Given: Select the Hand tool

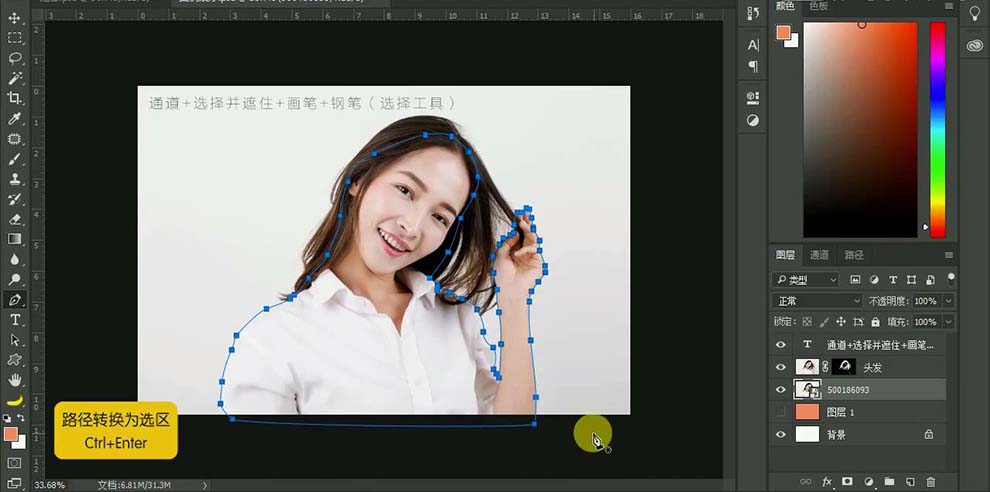Looking at the screenshot, I should click(15, 380).
